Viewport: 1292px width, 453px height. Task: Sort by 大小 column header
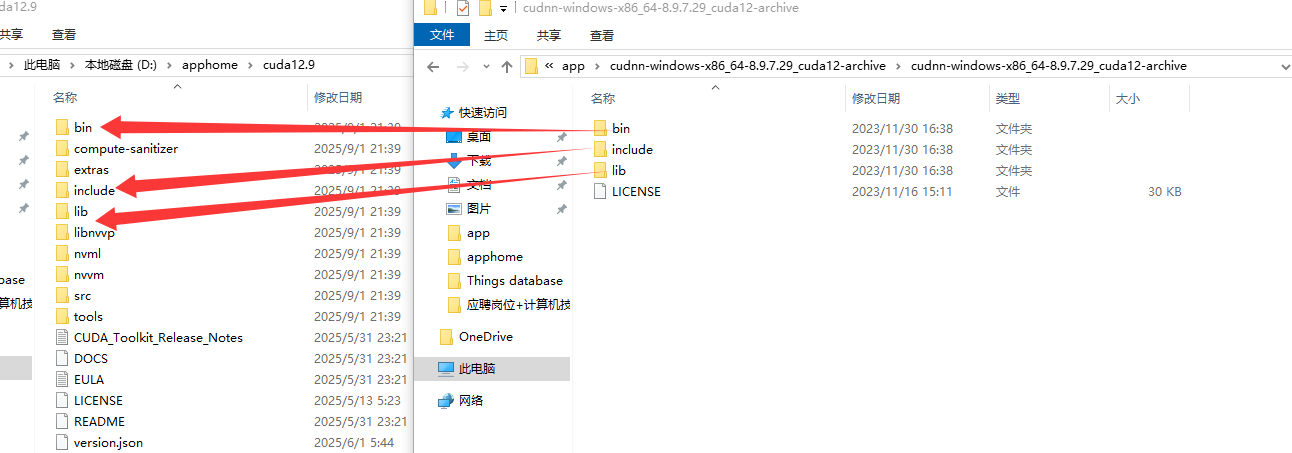point(1127,99)
